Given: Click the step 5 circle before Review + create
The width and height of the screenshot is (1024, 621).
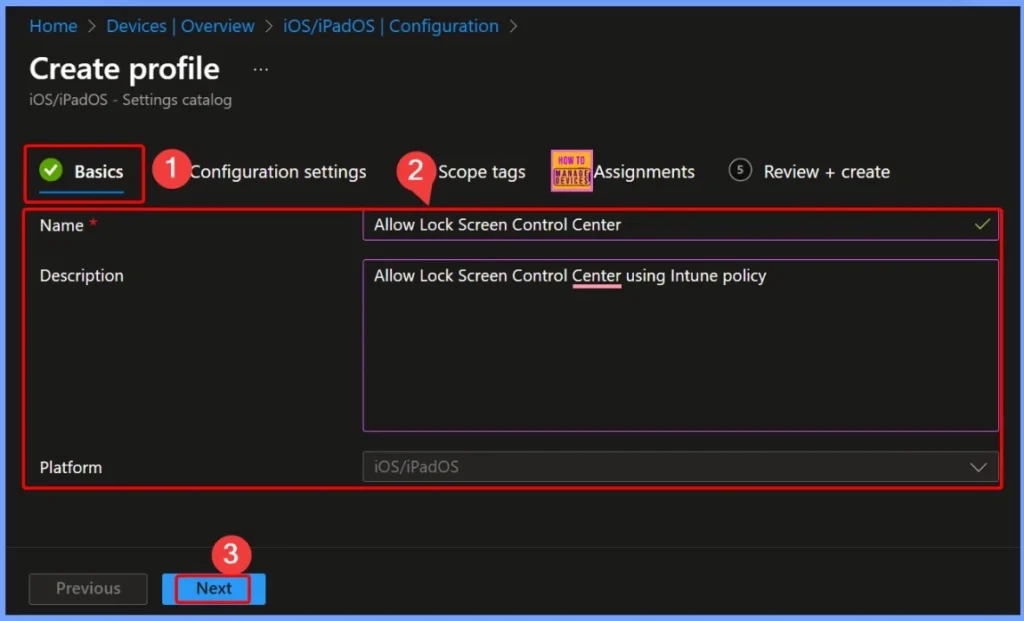Looking at the screenshot, I should pos(740,171).
